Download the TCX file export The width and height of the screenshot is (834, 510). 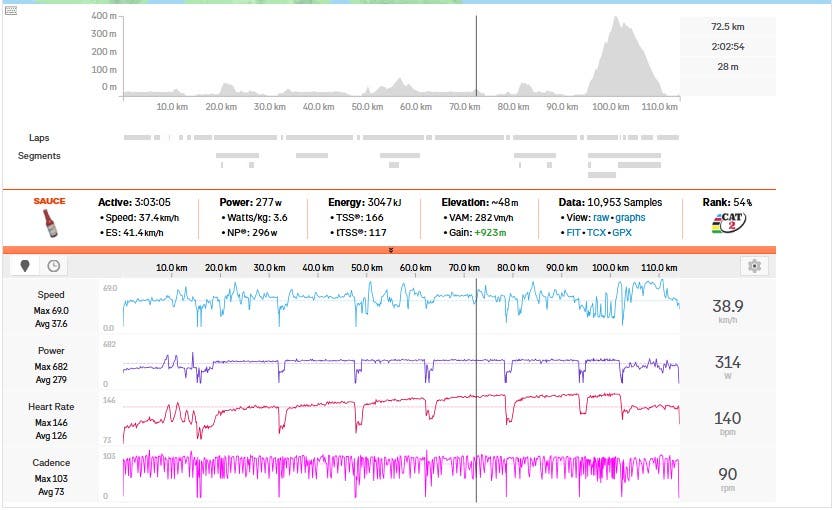coord(596,233)
